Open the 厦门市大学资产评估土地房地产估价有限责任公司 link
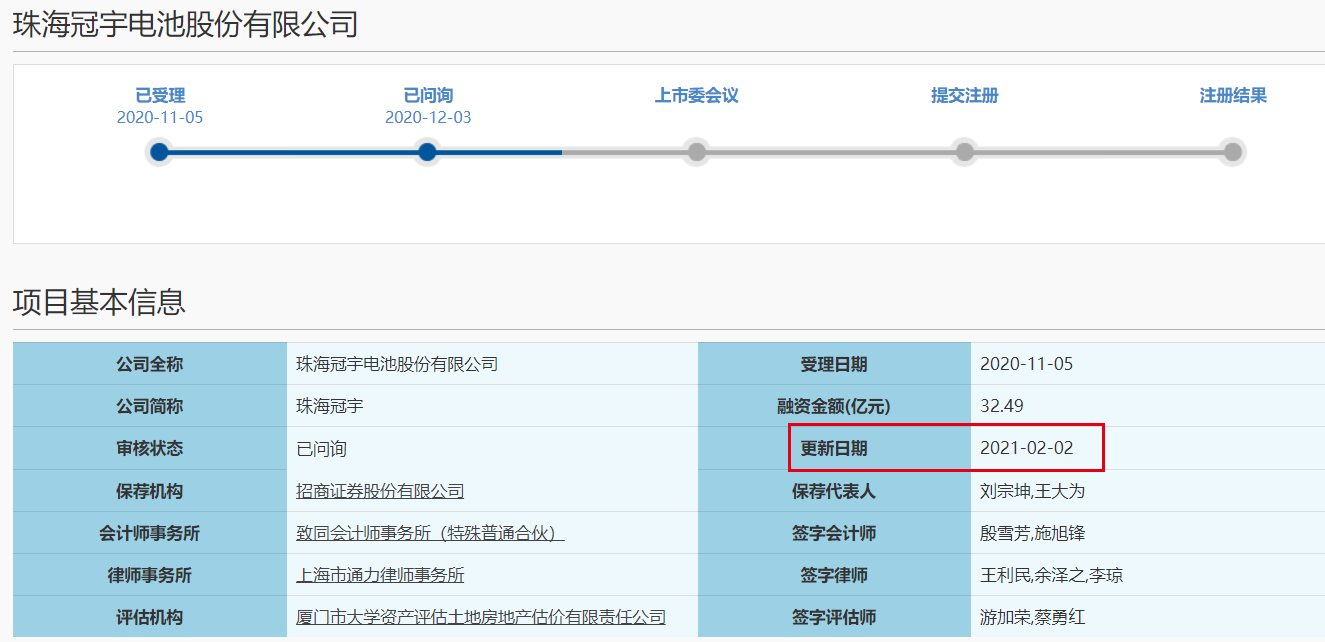 481,617
